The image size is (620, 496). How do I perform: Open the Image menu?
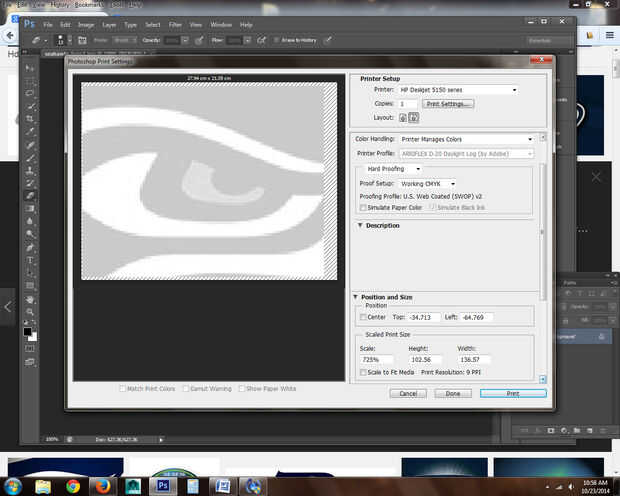click(86, 24)
